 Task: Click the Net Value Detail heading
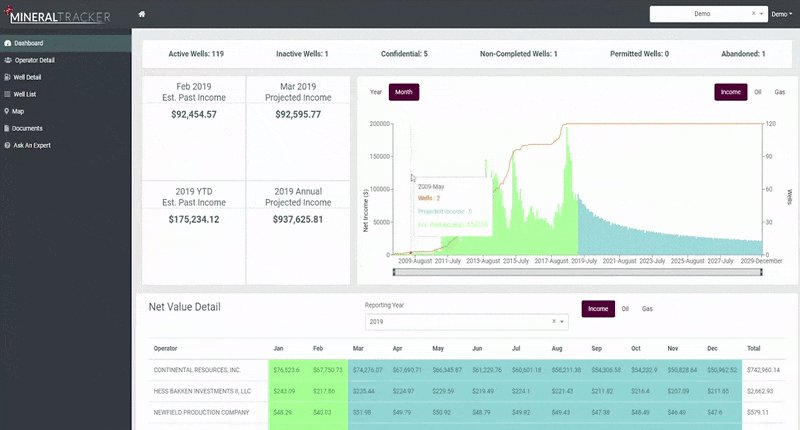click(185, 307)
